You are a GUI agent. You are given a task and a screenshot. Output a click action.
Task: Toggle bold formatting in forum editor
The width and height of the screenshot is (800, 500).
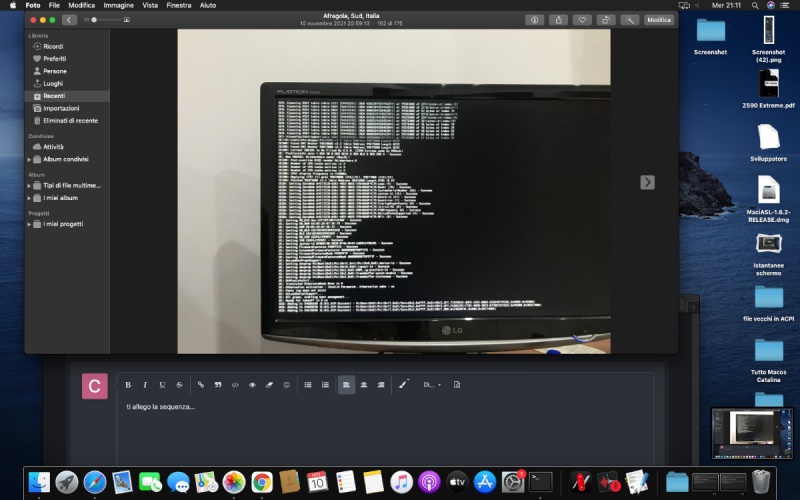pyautogui.click(x=128, y=385)
